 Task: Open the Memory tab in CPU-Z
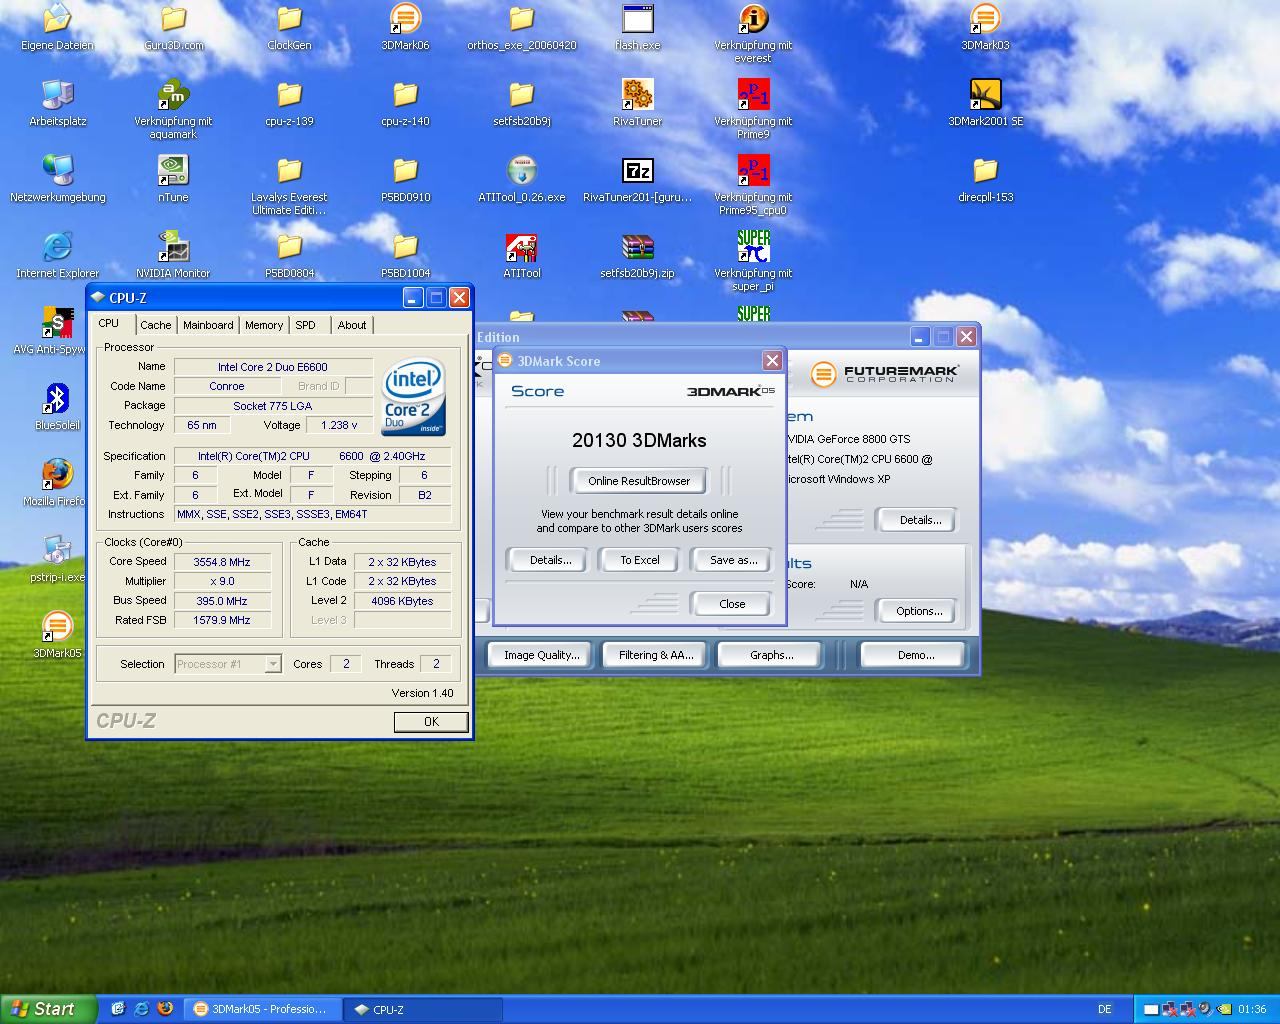click(x=264, y=325)
